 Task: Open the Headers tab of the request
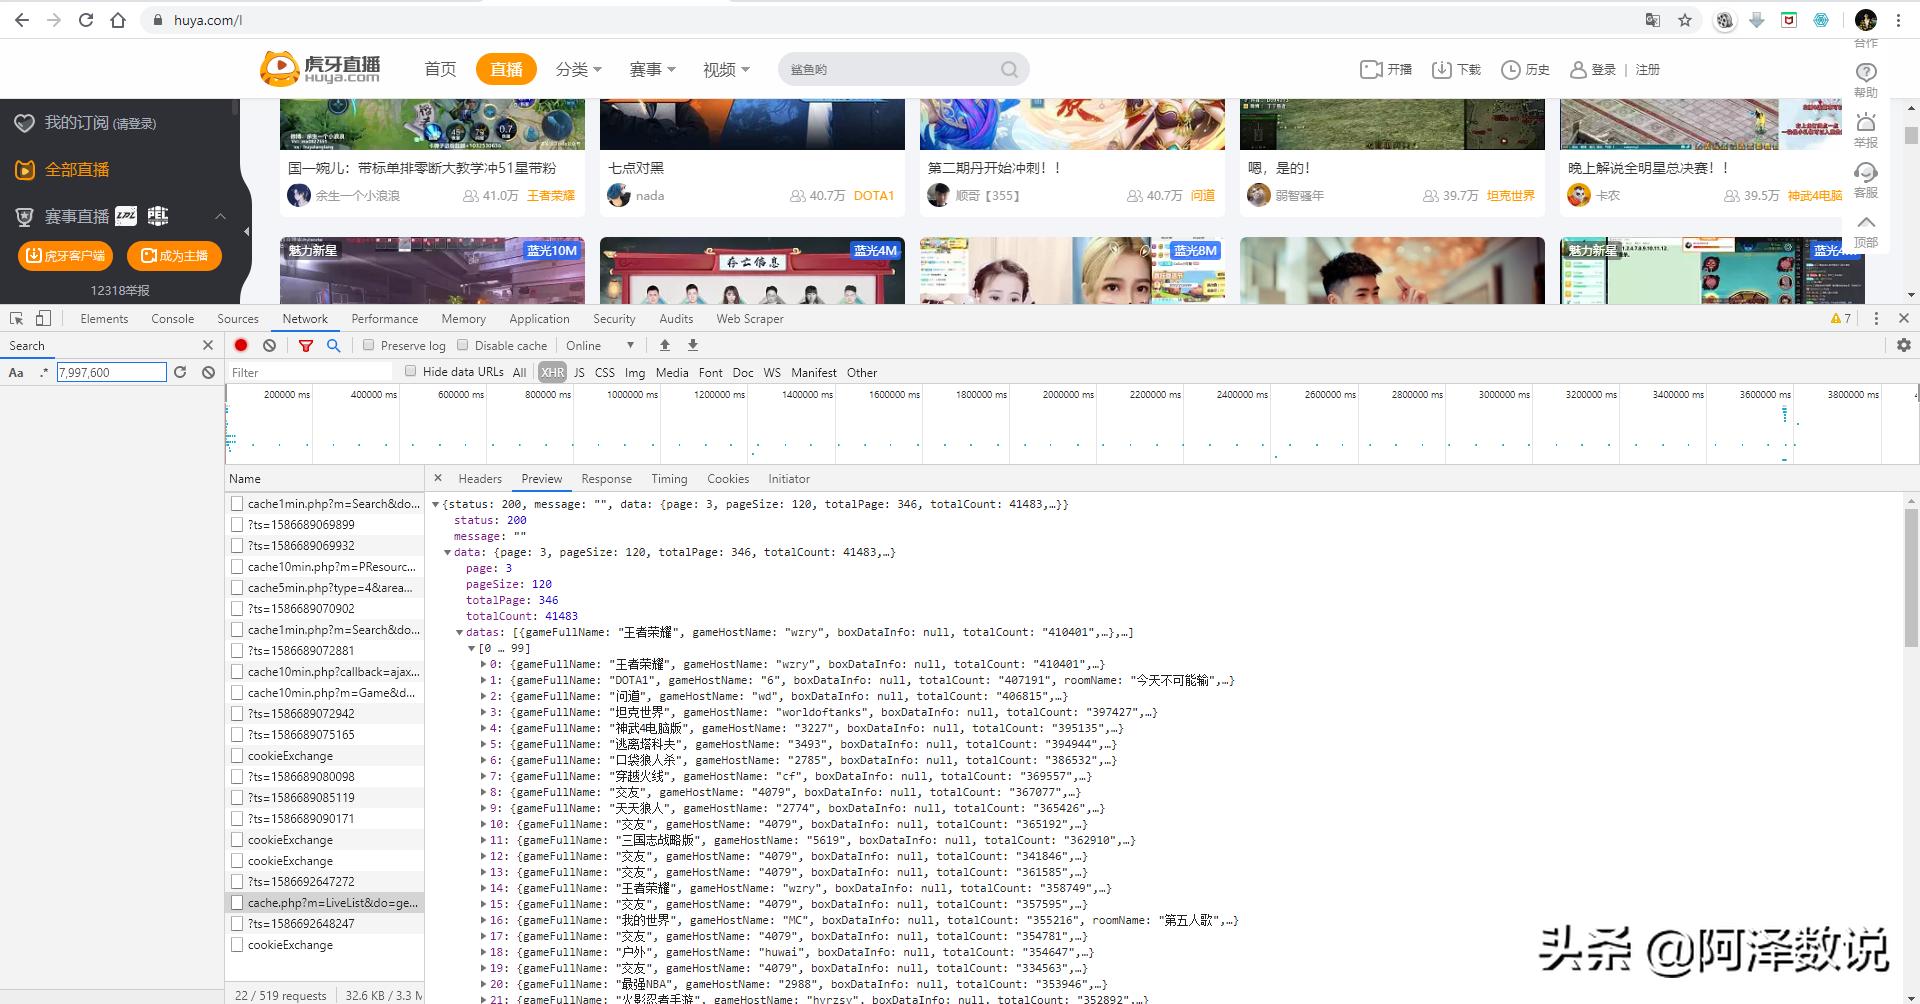click(480, 478)
